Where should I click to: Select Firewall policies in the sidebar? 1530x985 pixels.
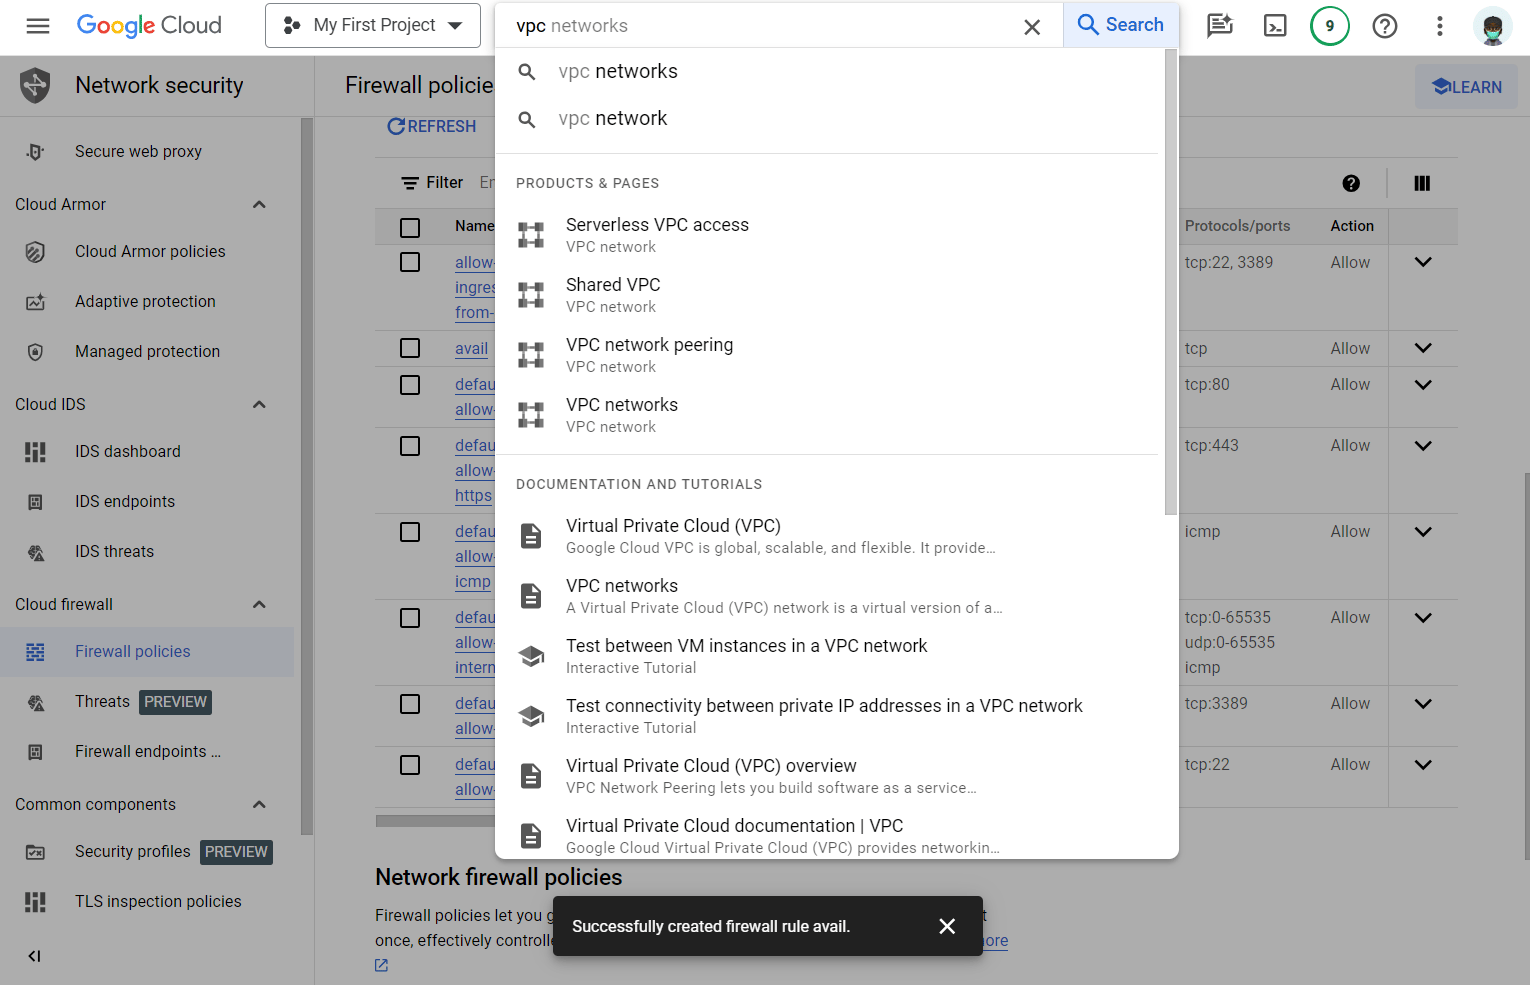point(148,652)
